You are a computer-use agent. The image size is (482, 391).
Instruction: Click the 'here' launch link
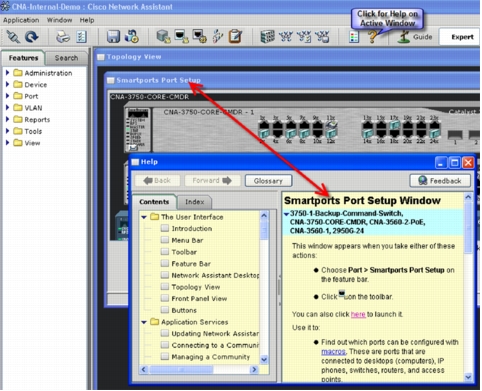click(358, 314)
